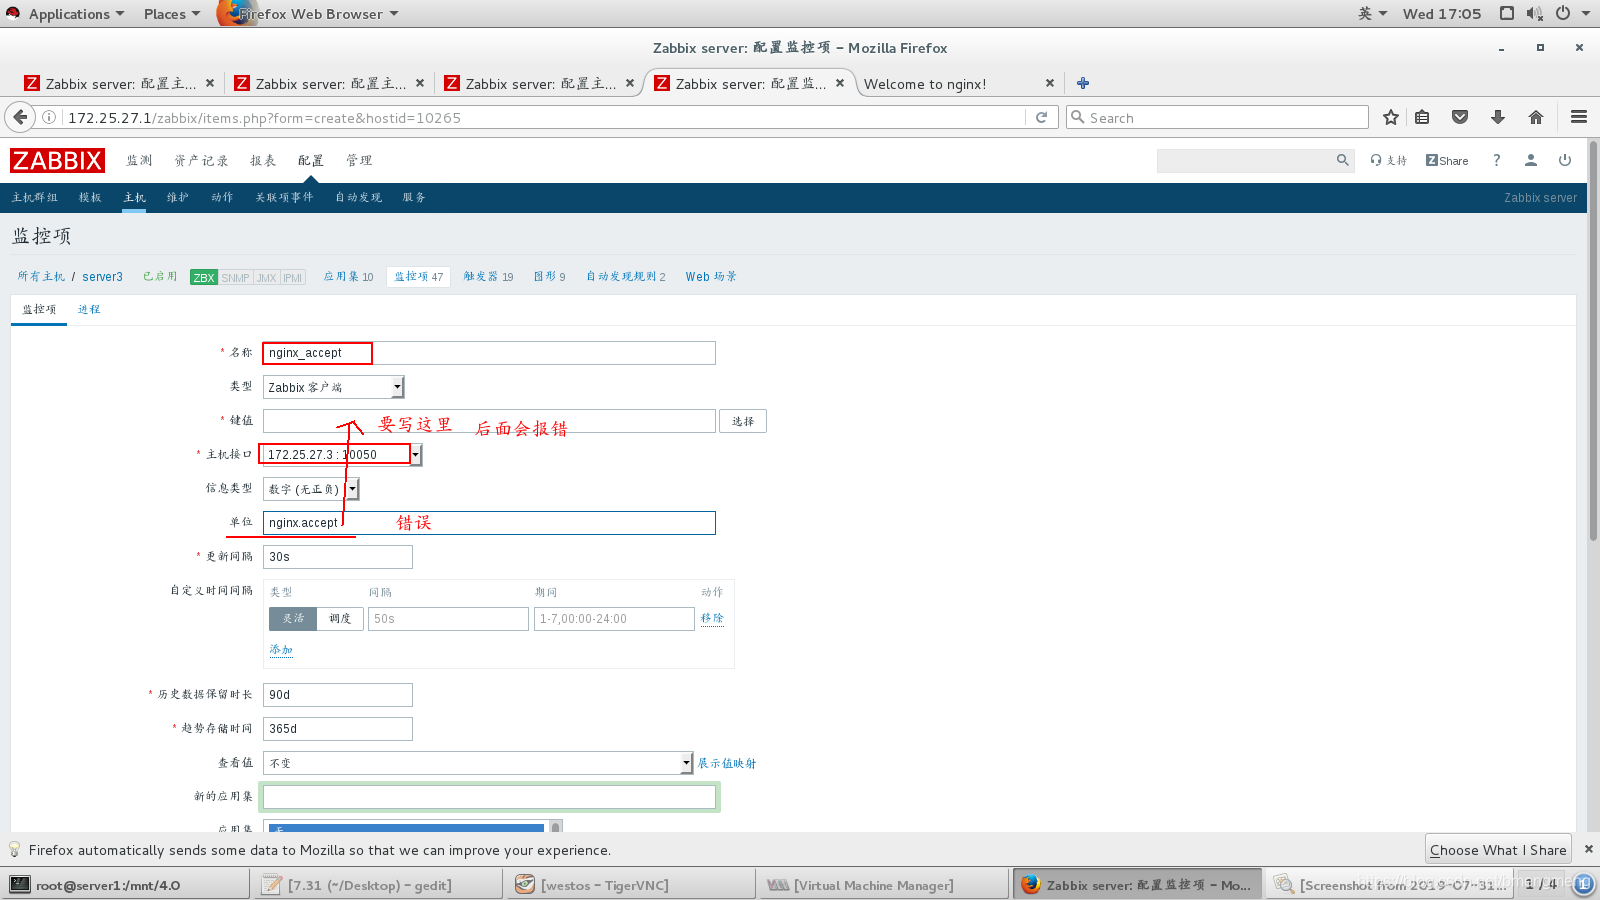This screenshot has width=1600, height=900.
Task: Click the ZABBIX logo
Action: [57, 160]
